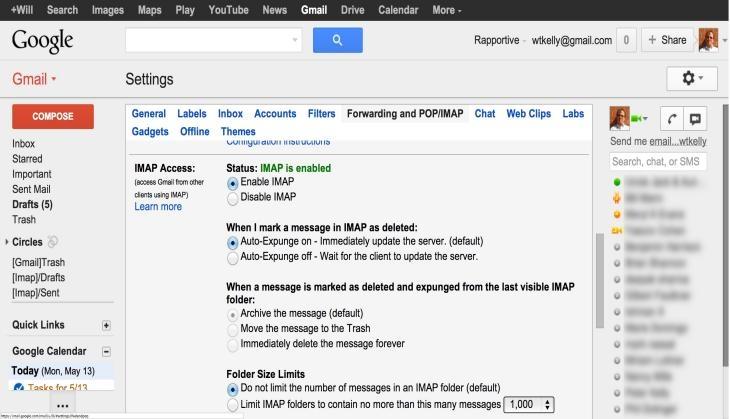Screen dimensions: 730x419
Task: Select Disable IMAP radio button
Action: coord(232,199)
